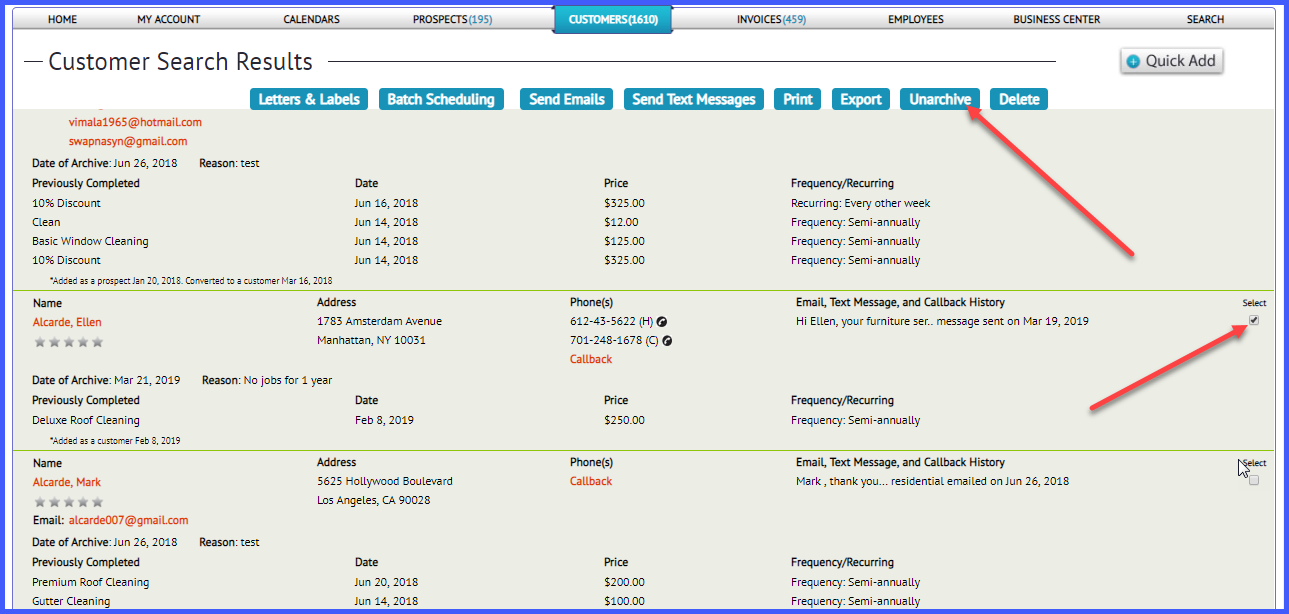The image size is (1289, 614).
Task: Open Alcarde, Ellen customer record
Action: click(x=67, y=322)
